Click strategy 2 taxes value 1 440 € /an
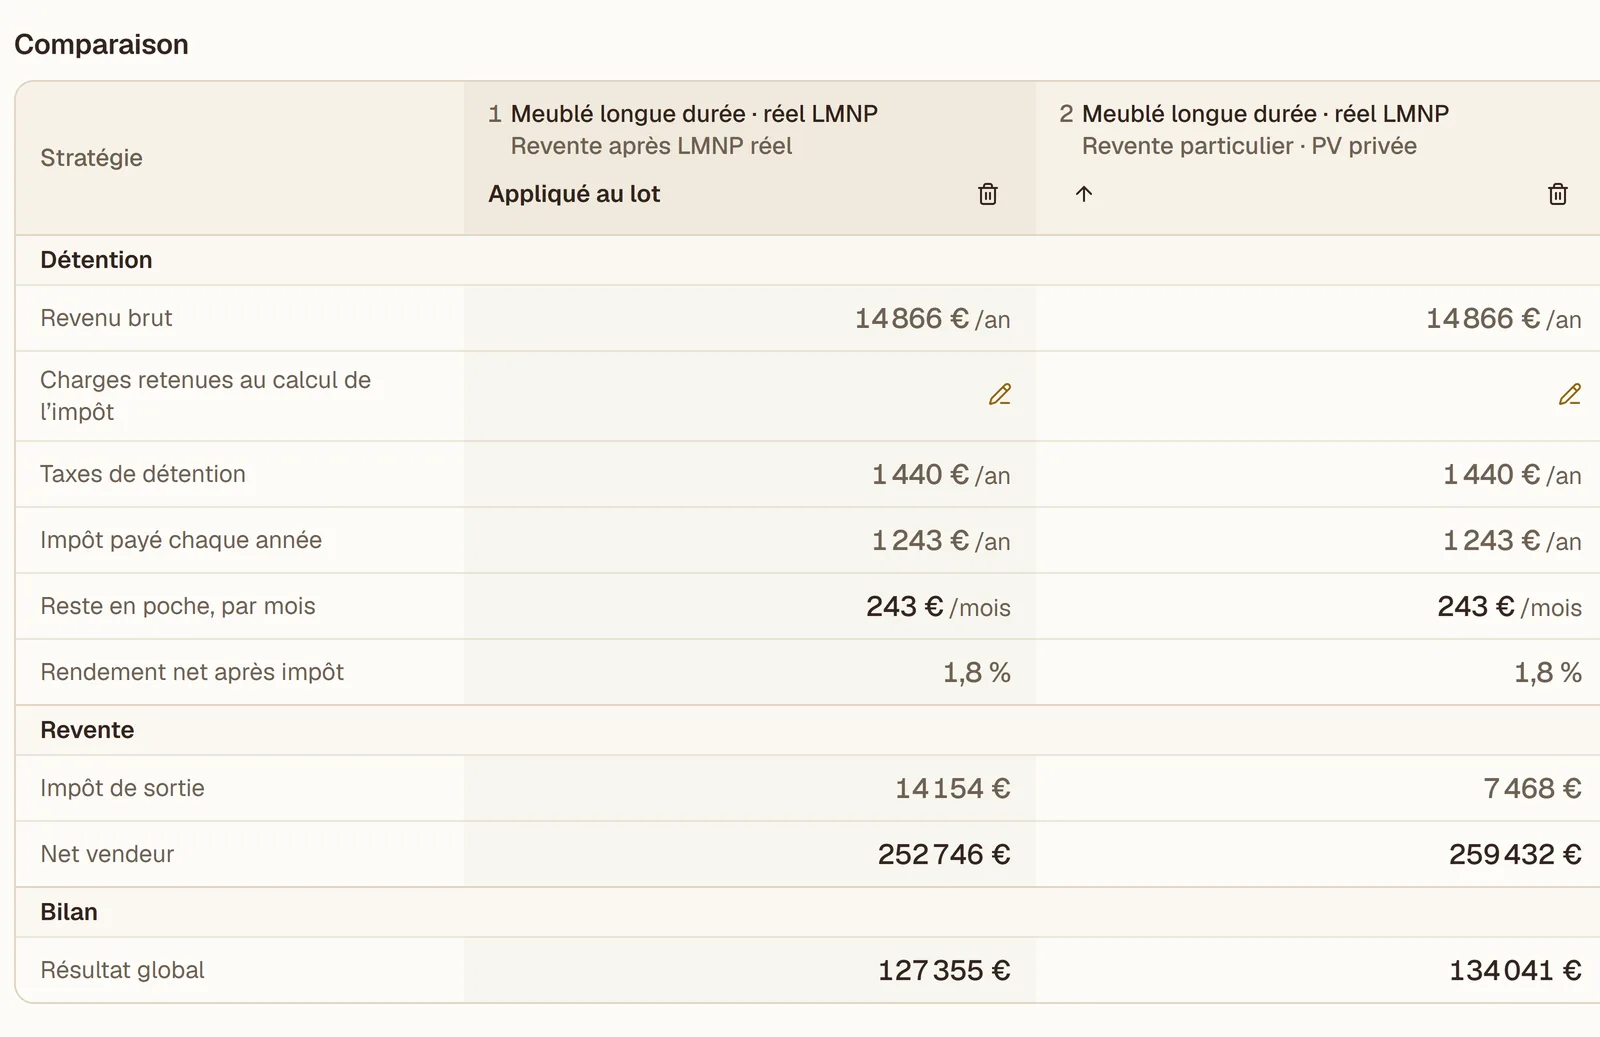 1512,474
